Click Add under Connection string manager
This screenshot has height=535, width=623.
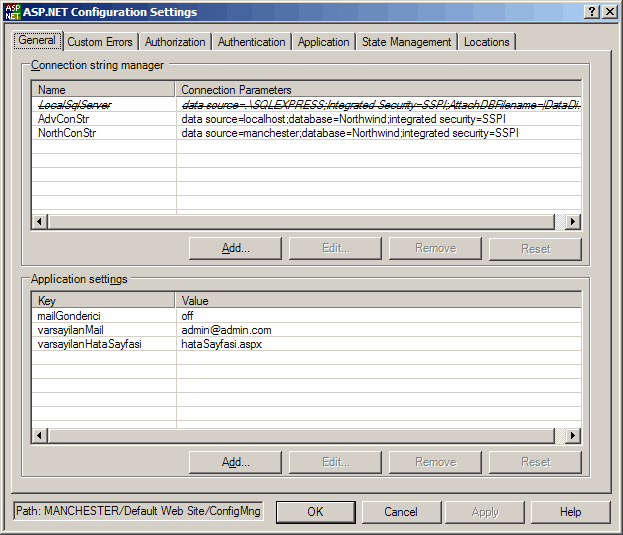(235, 248)
